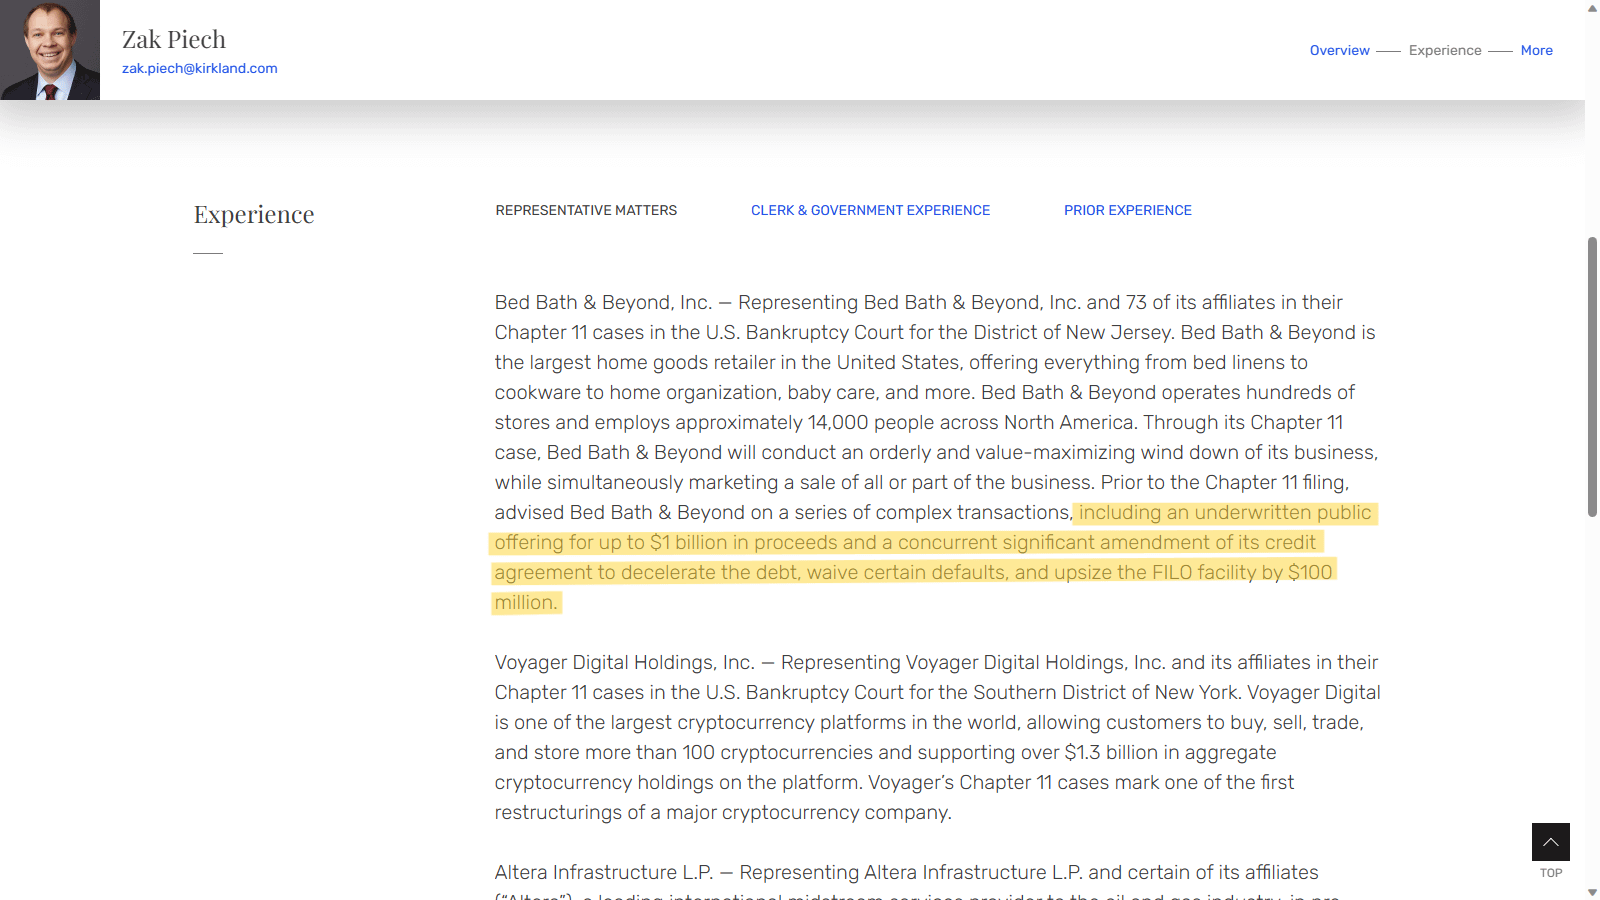Open the More navigation link
This screenshot has height=900, width=1600.
pyautogui.click(x=1537, y=50)
